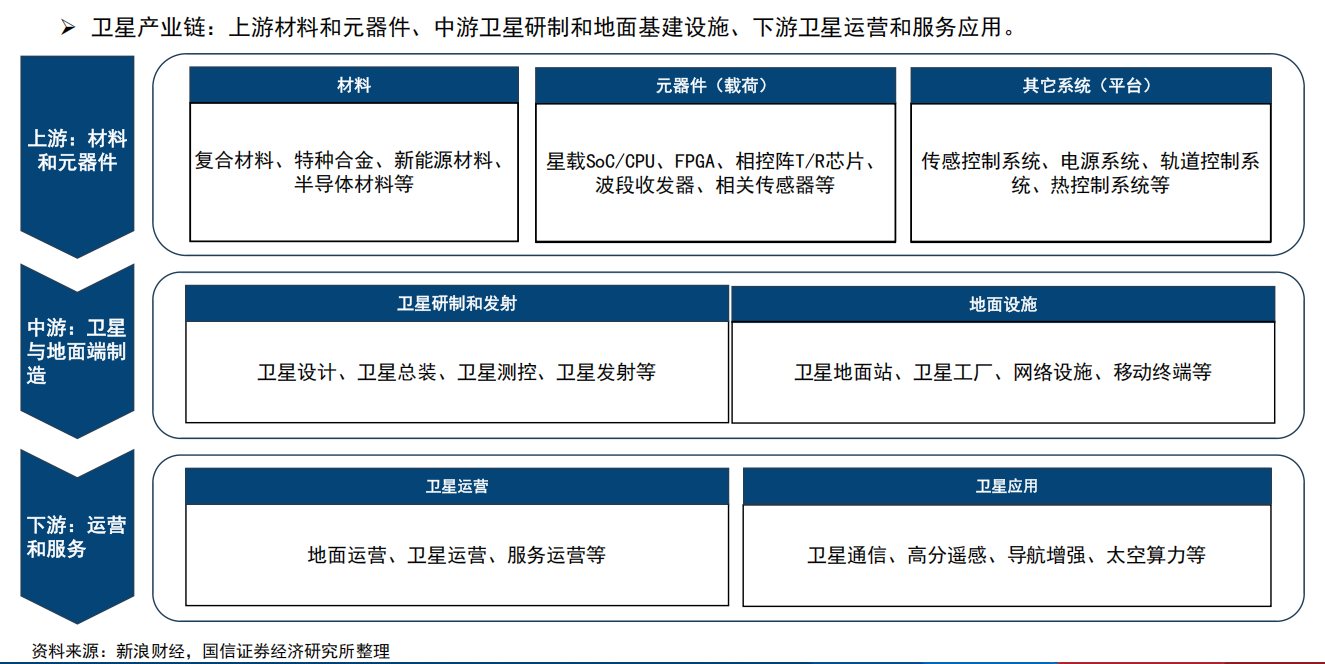Click the 星载SoC/CPU、FPGA components text box
This screenshot has height=664, width=1325.
(715, 172)
